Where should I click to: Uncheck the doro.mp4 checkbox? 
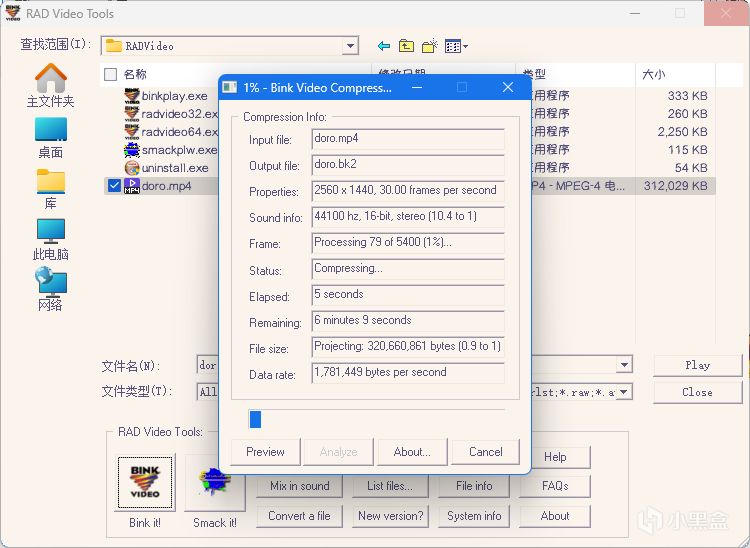point(114,186)
